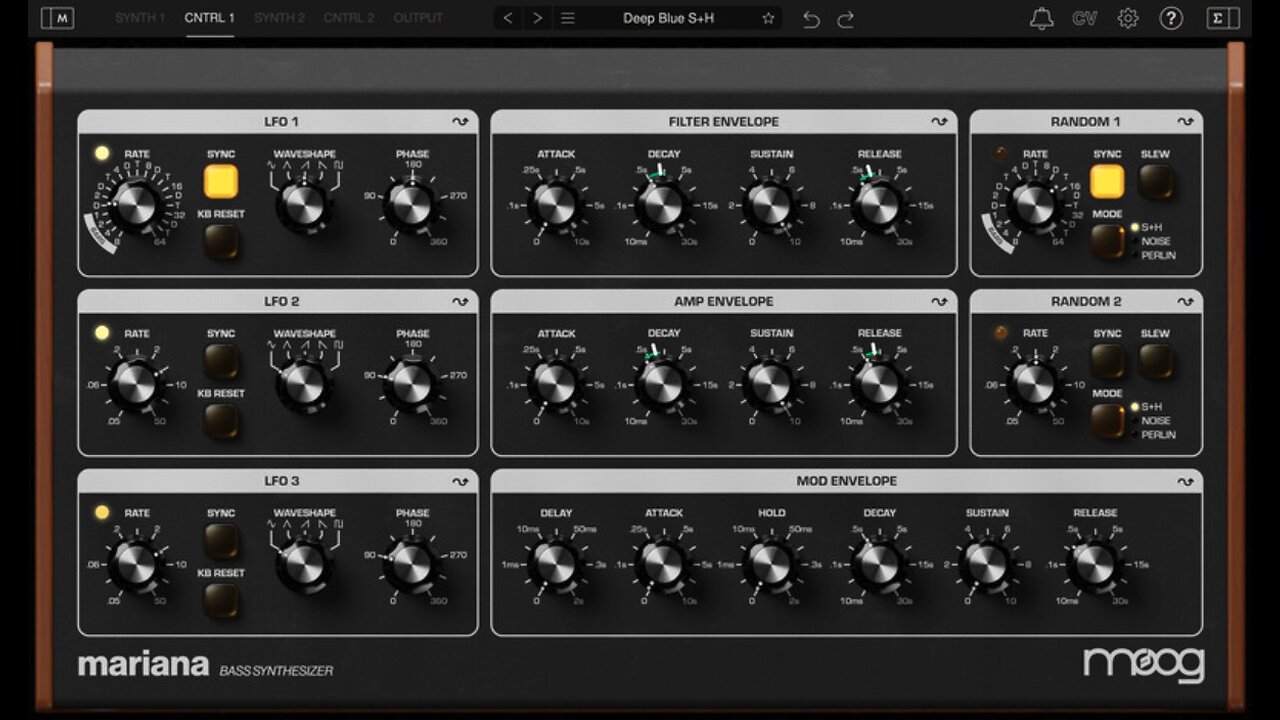Toggle Random 2 SLEW button
1280x720 pixels.
click(x=1155, y=361)
